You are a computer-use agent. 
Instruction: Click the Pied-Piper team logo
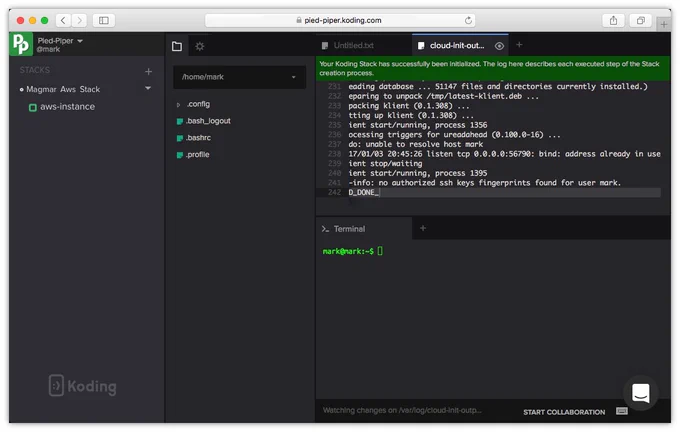click(21, 44)
